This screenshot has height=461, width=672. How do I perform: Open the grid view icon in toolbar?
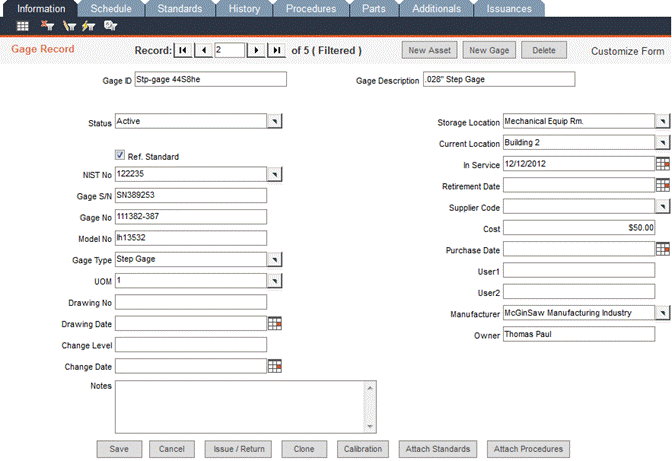pos(23,25)
